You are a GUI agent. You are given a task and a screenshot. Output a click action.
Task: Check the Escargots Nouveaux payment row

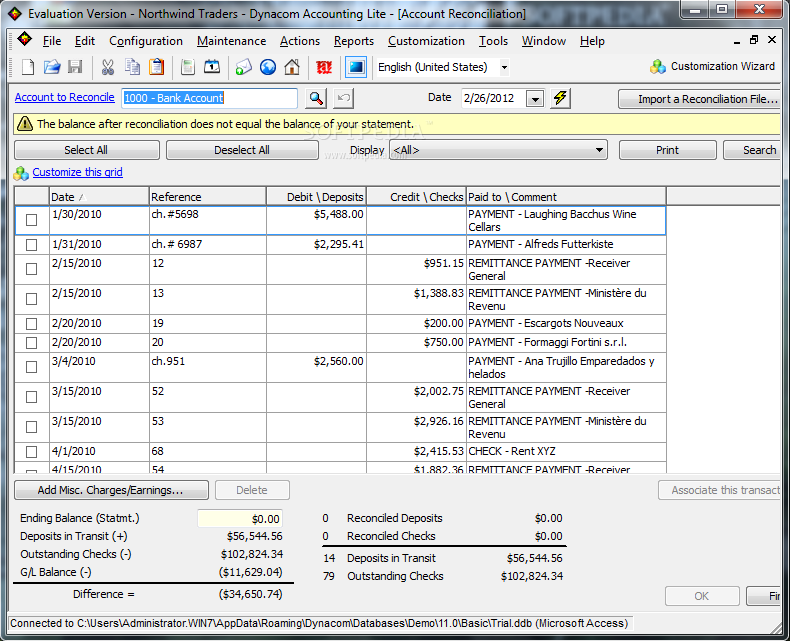(31, 324)
